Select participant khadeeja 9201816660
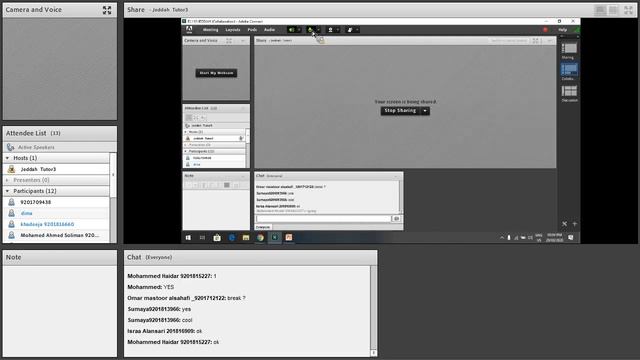 click(x=56, y=224)
